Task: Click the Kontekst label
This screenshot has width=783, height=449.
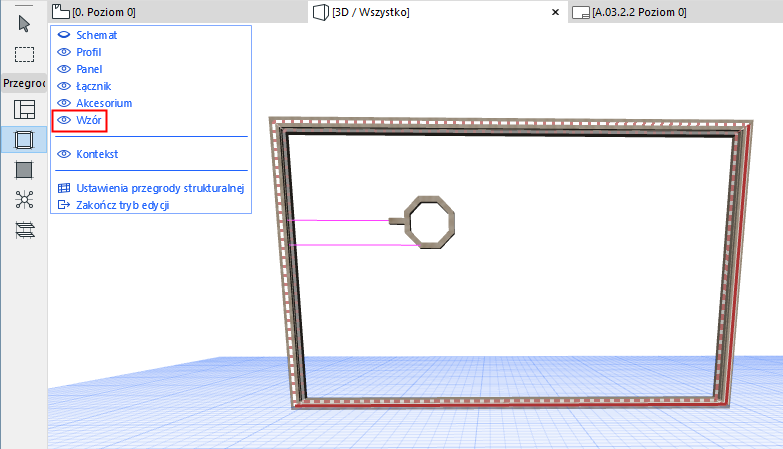Action: [x=97, y=154]
